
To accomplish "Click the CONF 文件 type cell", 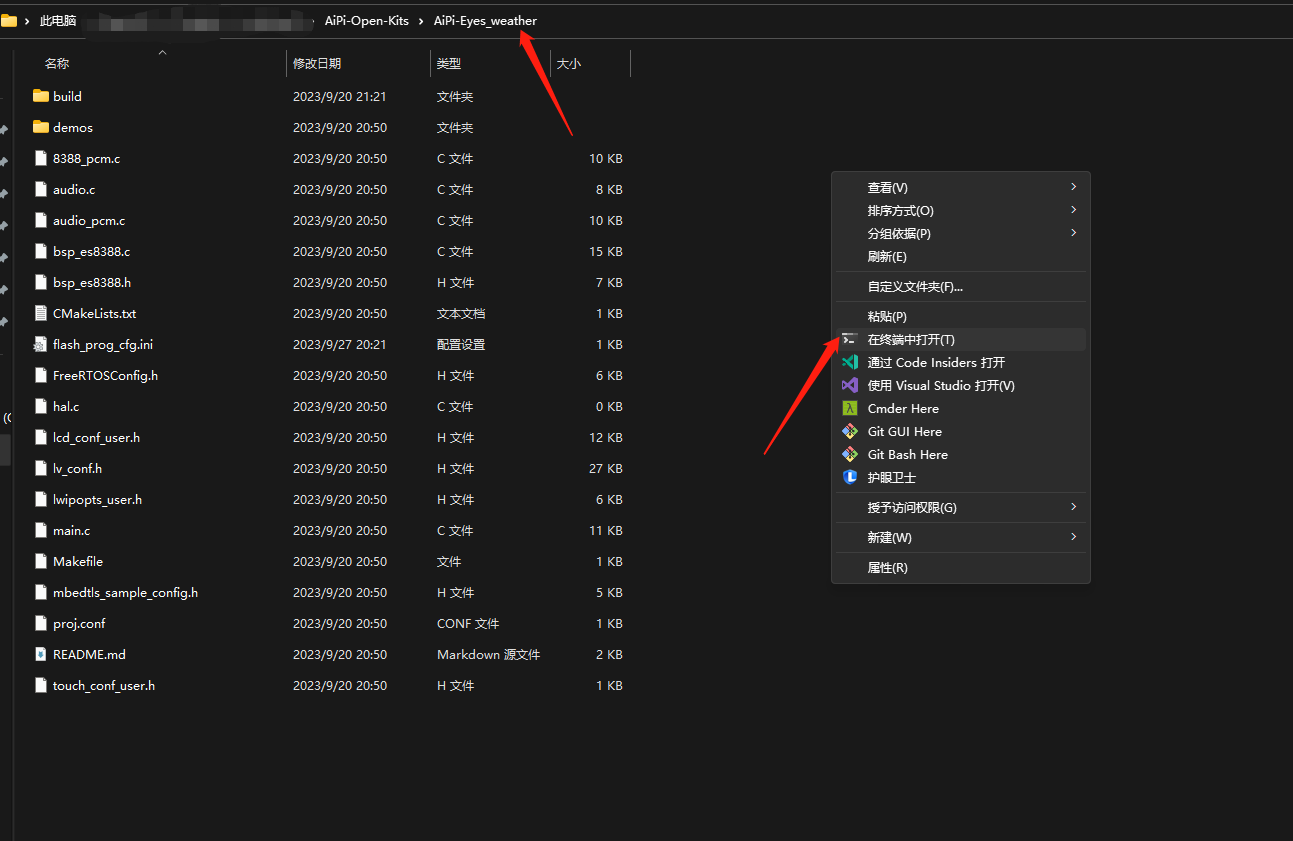I will coord(468,623).
